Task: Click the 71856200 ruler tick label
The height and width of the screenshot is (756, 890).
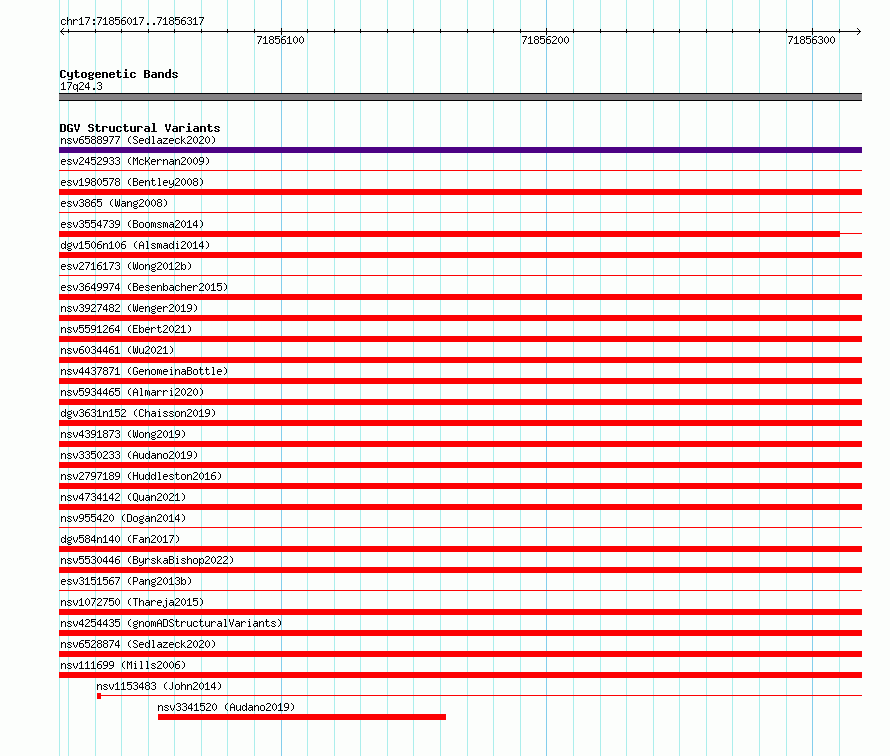Action: click(545, 40)
